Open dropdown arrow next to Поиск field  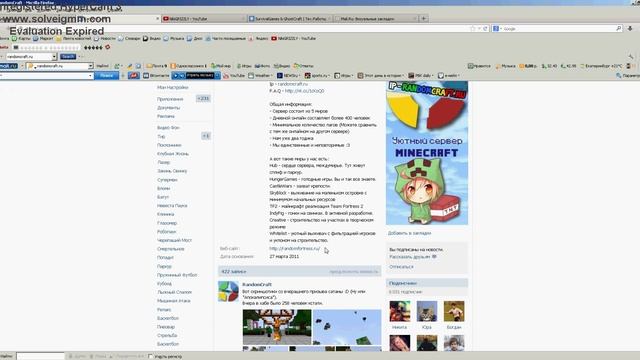pos(90,76)
